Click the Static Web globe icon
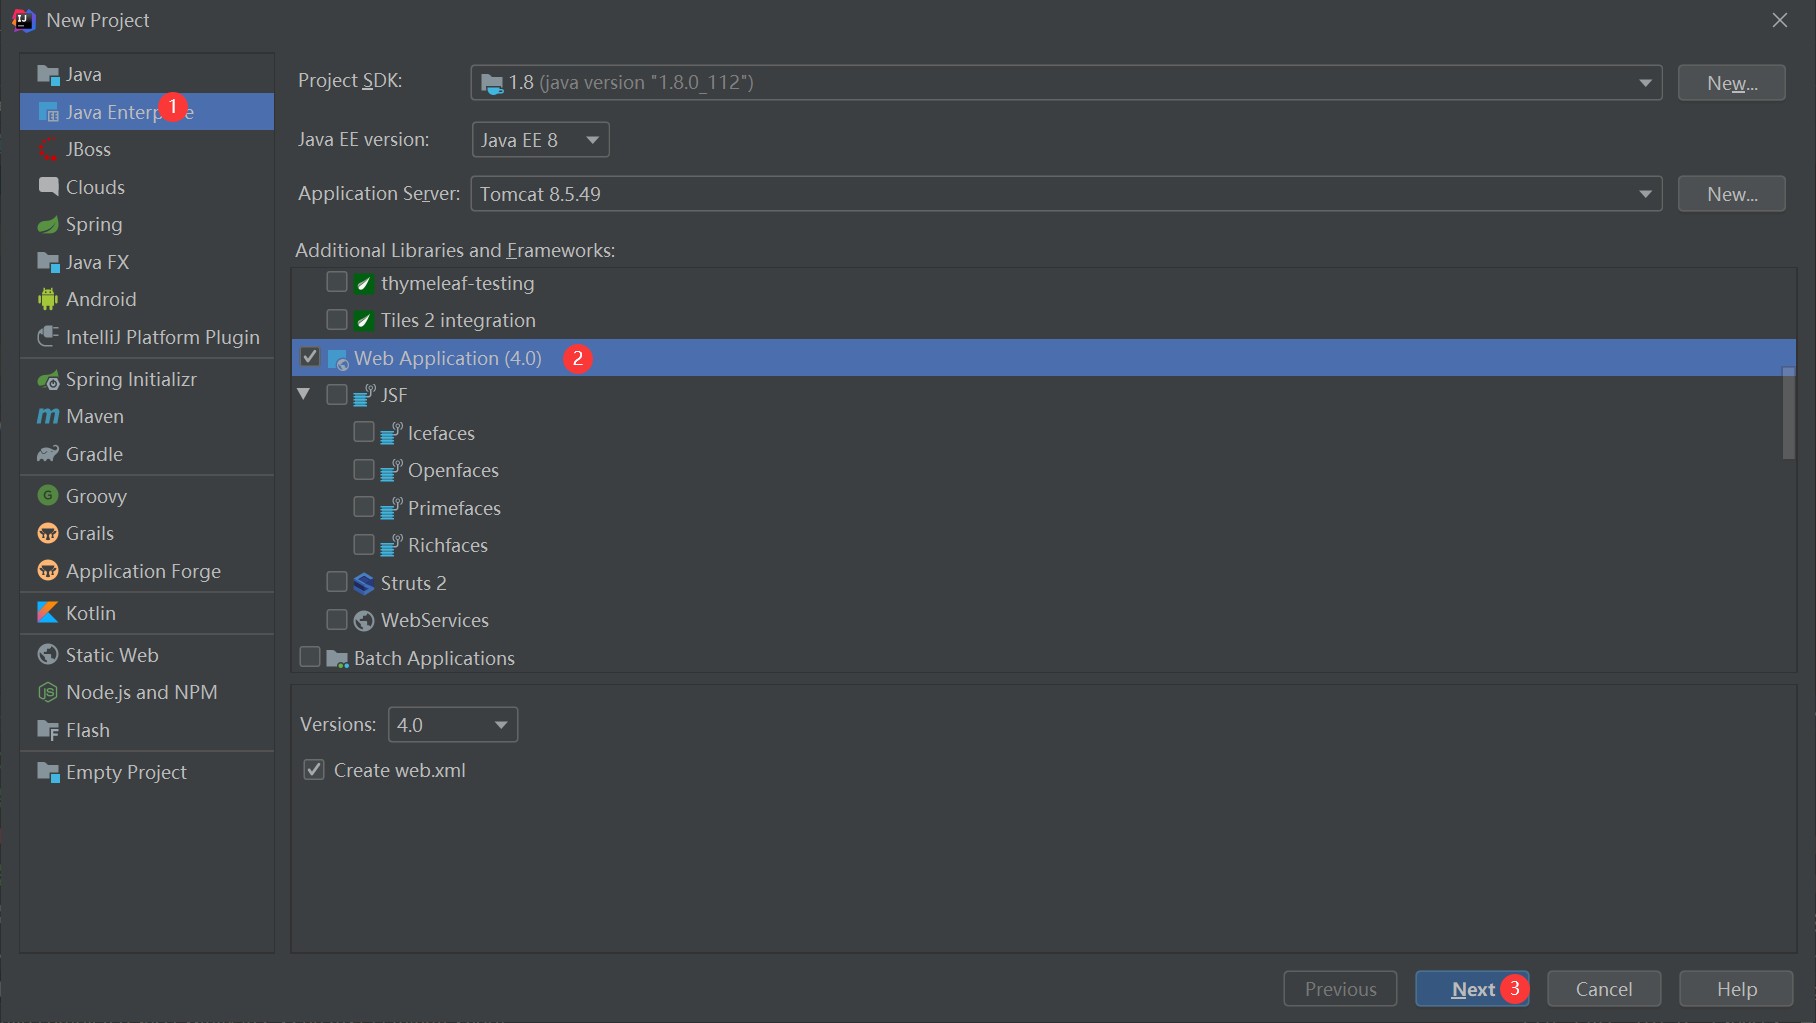This screenshot has width=1816, height=1023. [48, 655]
